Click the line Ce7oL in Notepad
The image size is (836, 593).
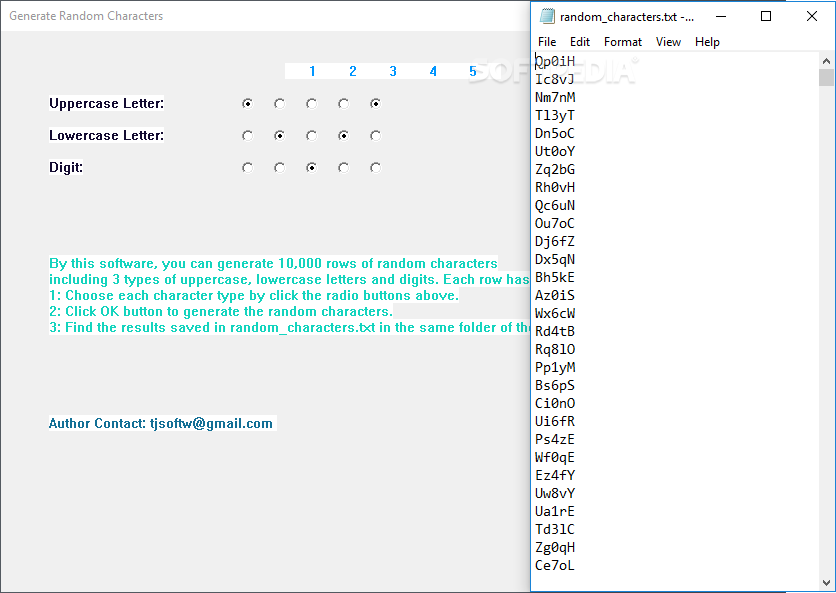tap(555, 566)
